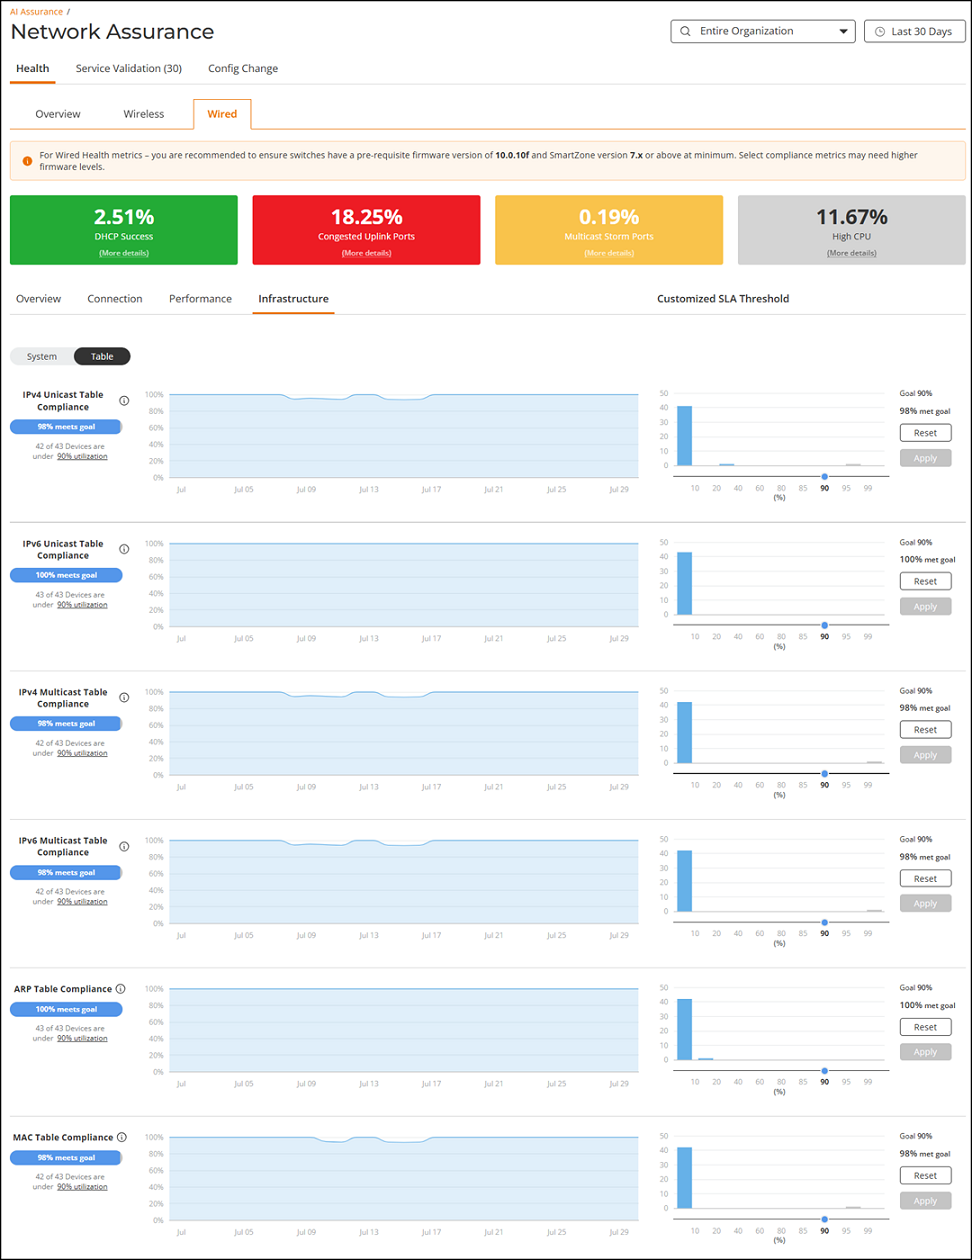Viewport: 972px width, 1260px height.
Task: Select the Table toggle option
Action: pyautogui.click(x=102, y=356)
